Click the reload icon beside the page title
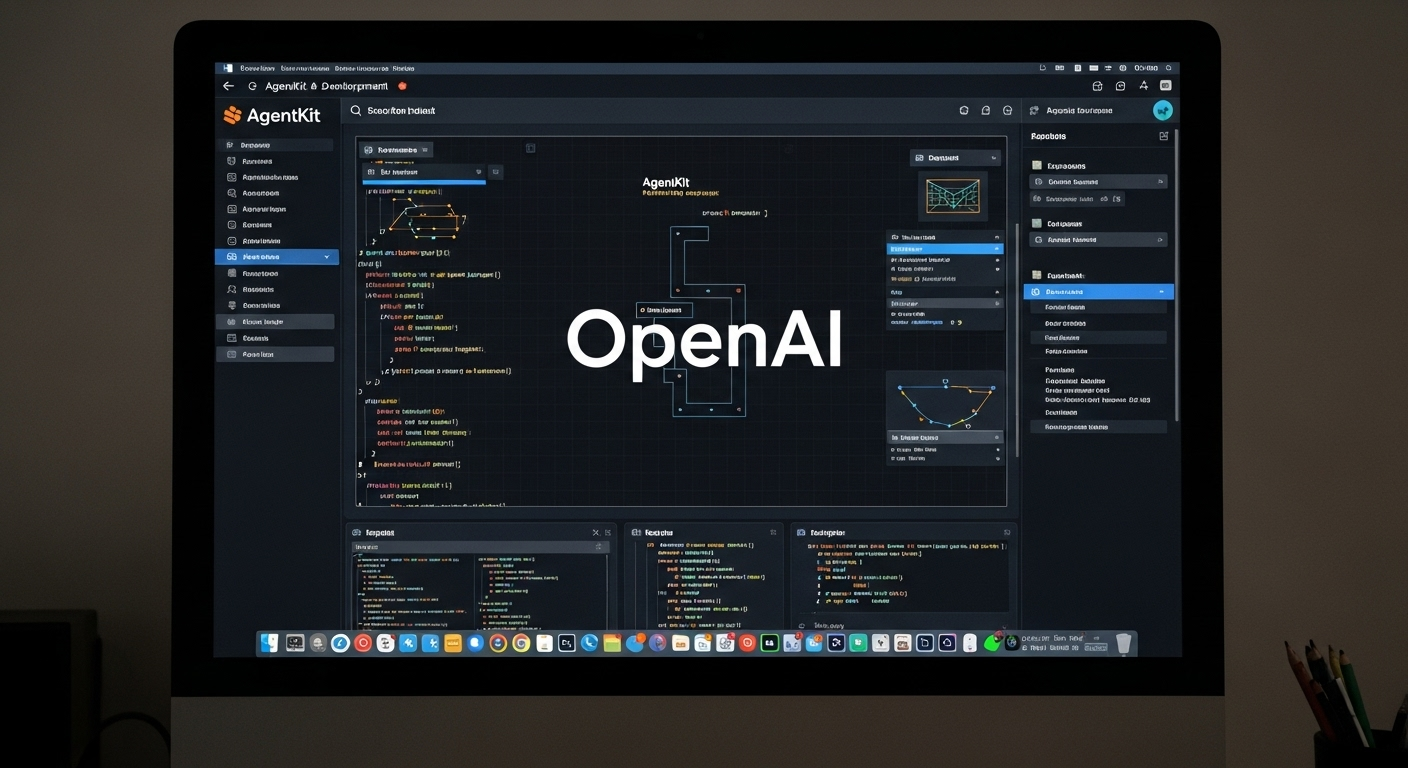Screen dimensions: 1408x768 click(252, 87)
